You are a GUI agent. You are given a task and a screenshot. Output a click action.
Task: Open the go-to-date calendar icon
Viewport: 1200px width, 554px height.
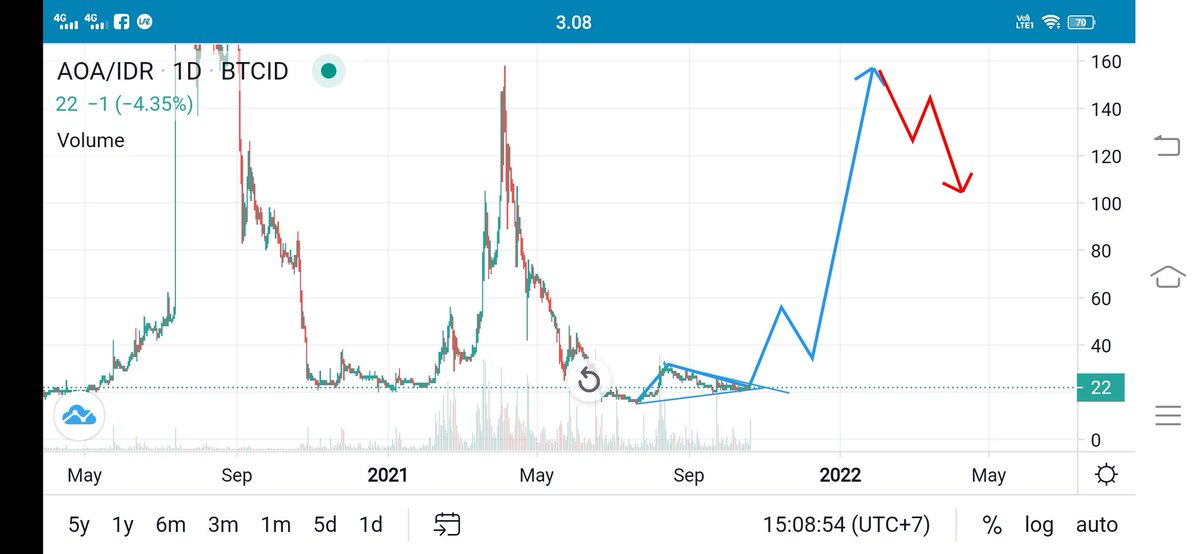click(x=447, y=524)
